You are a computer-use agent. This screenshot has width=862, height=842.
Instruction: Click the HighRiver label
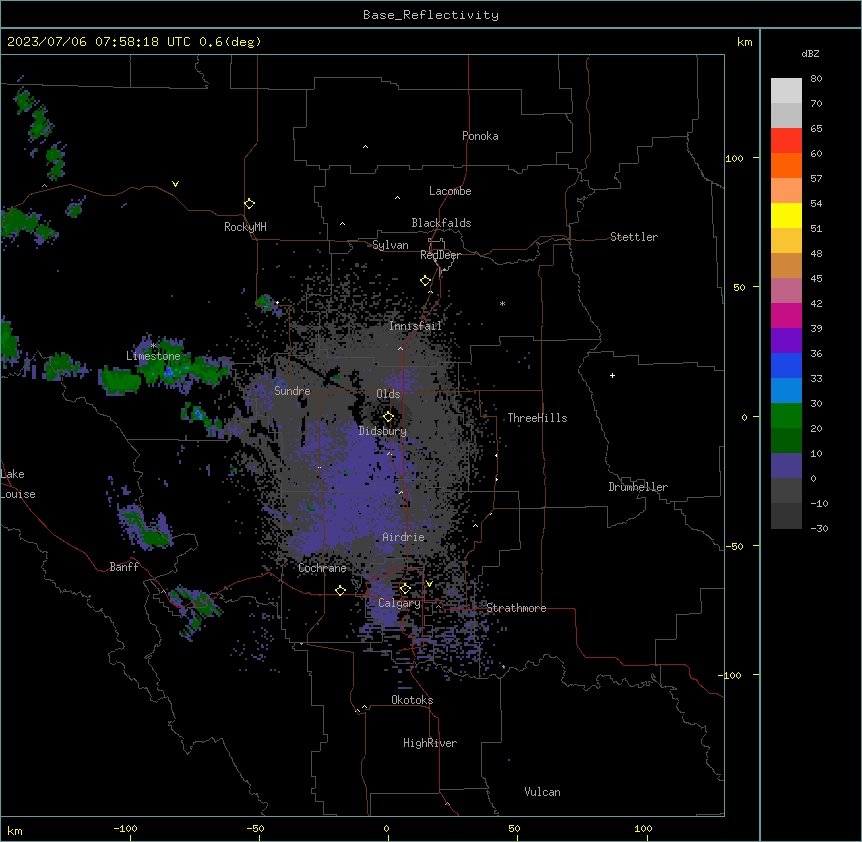[x=430, y=743]
